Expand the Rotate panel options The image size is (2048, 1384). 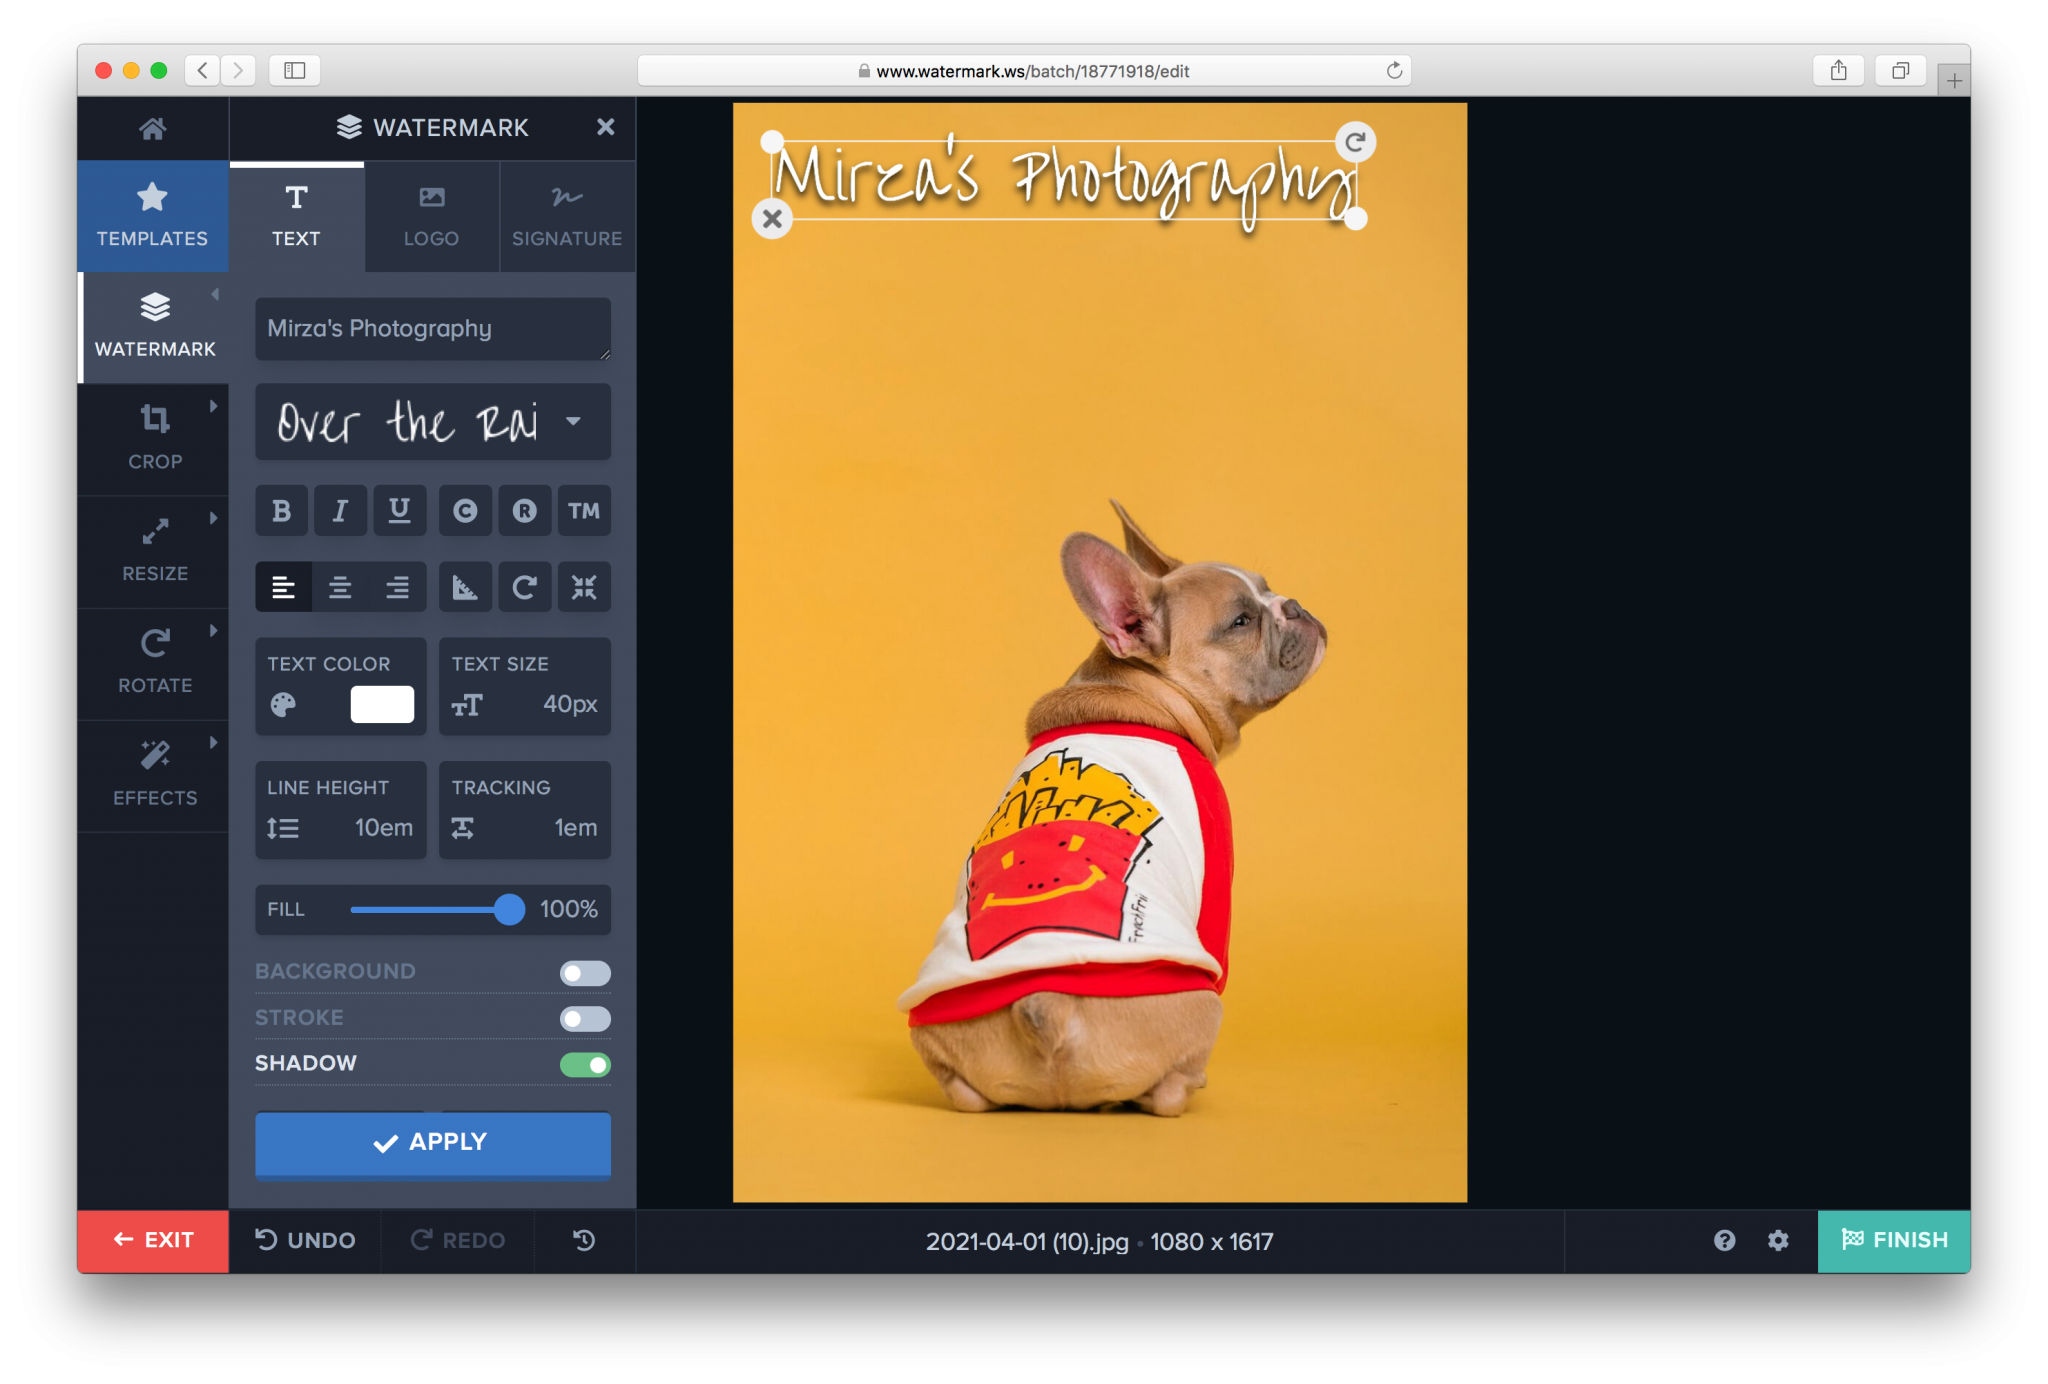pyautogui.click(x=154, y=662)
